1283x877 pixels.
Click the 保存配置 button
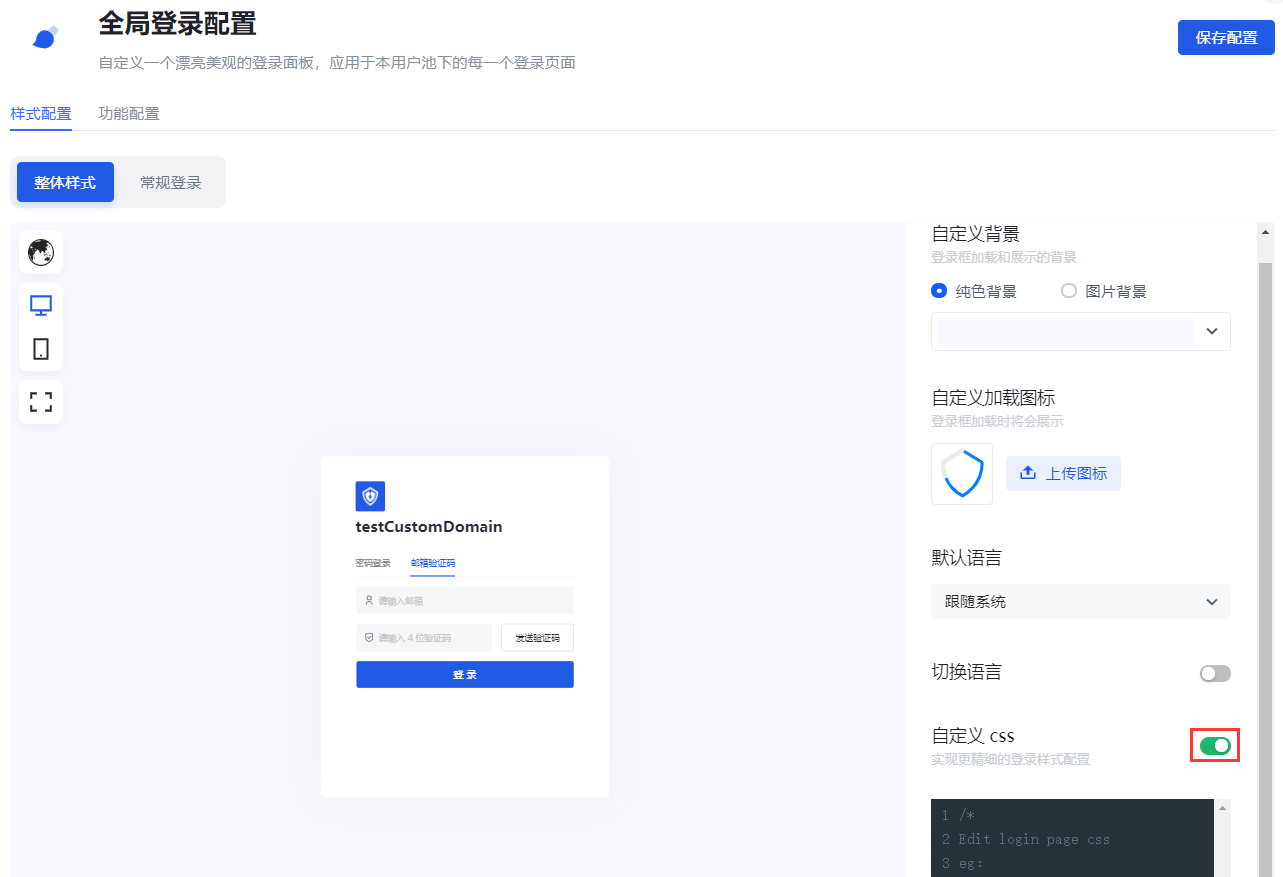(1226, 38)
